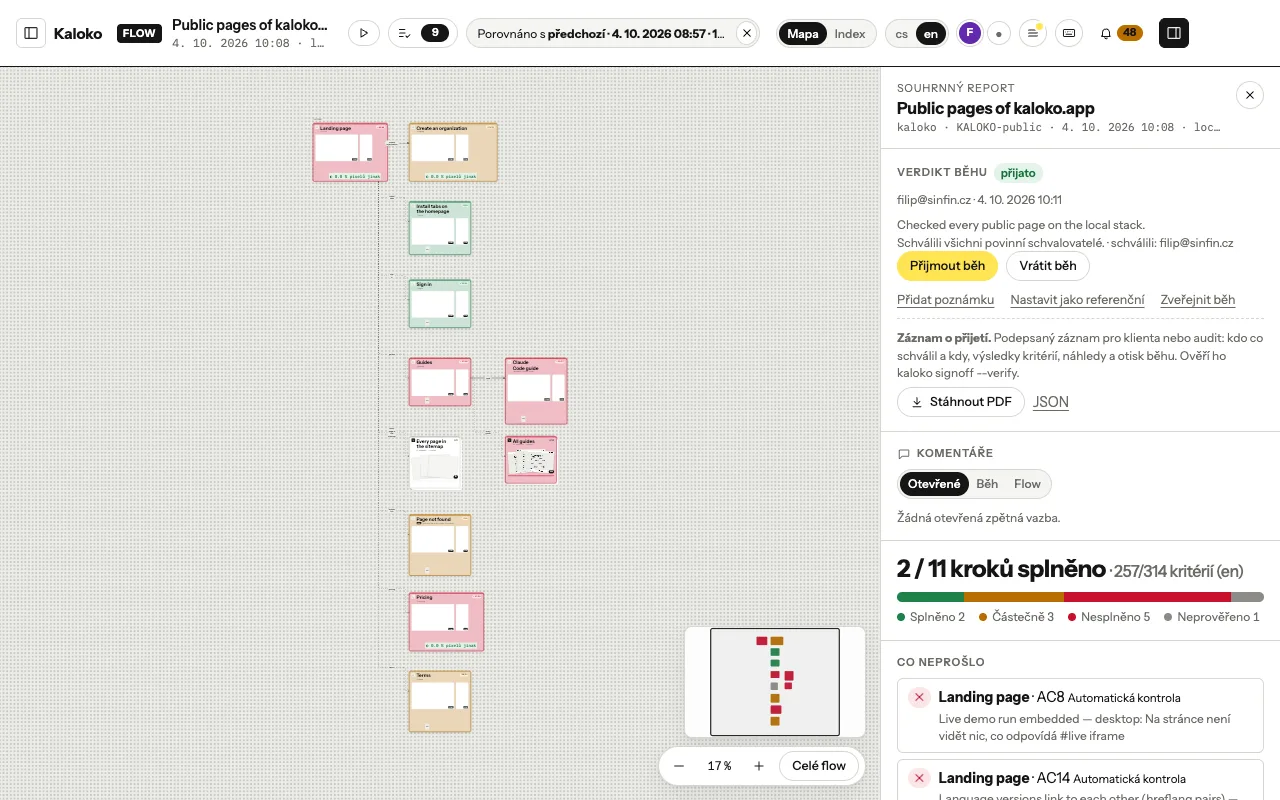Open the keyboard shortcuts icon

point(1069,33)
